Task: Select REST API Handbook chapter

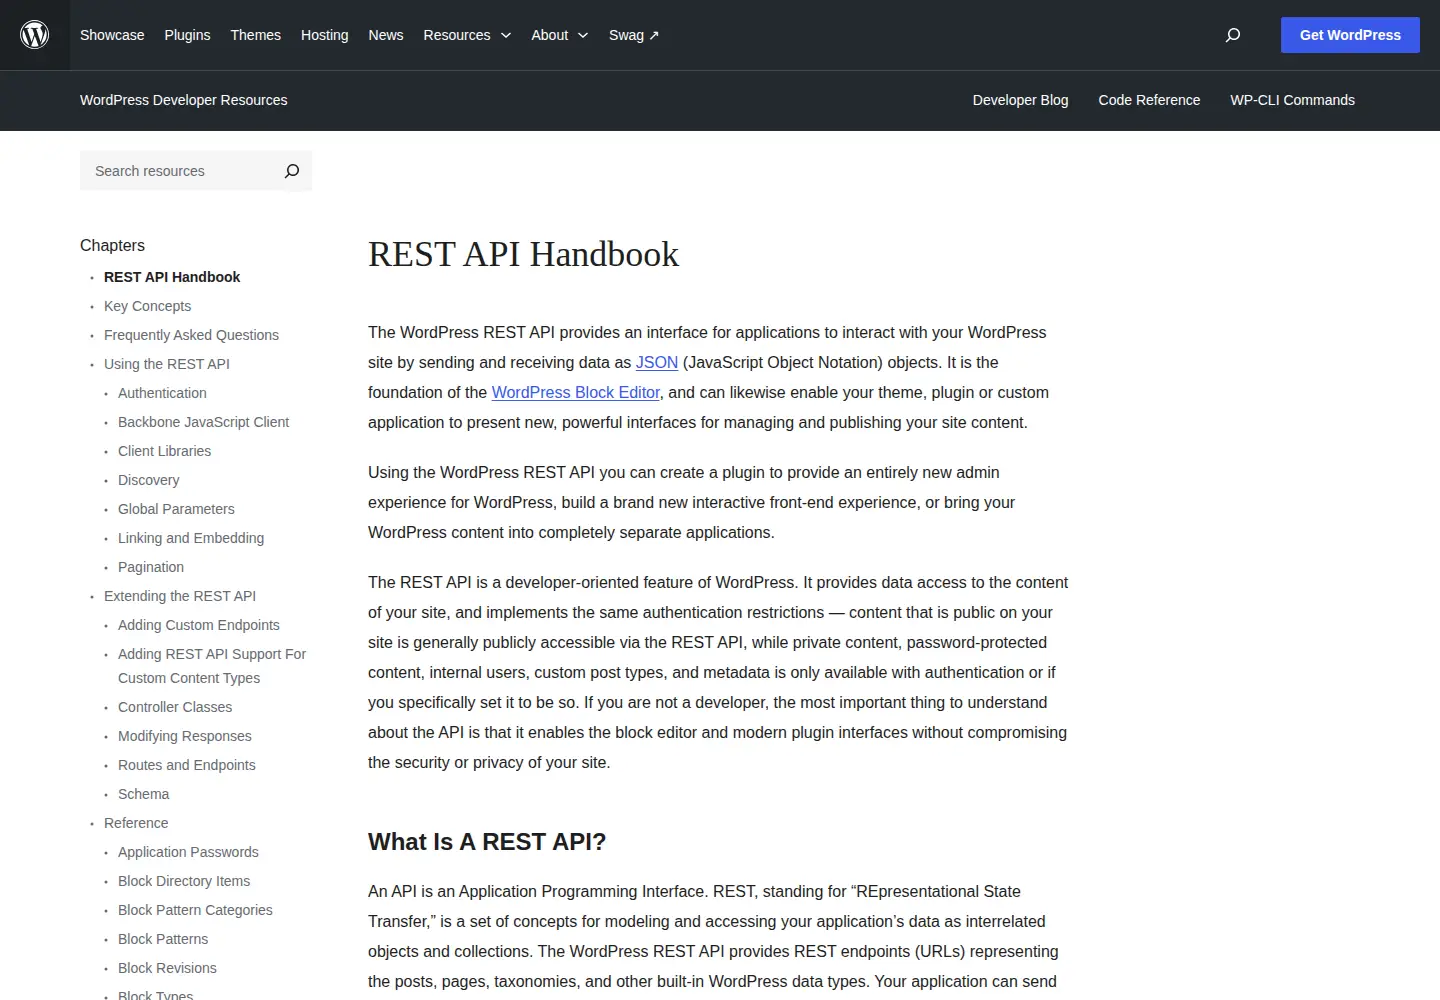Action: click(x=172, y=277)
